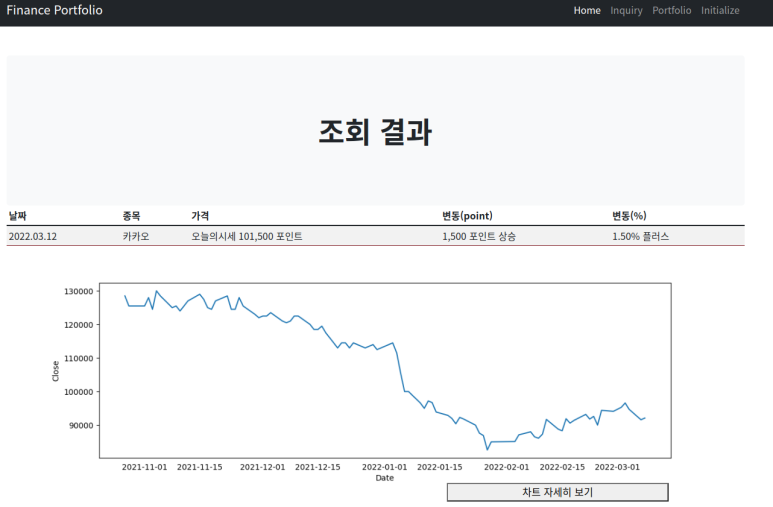Select the 날짜 column header
Screen dimensions: 773x507
tap(17, 216)
